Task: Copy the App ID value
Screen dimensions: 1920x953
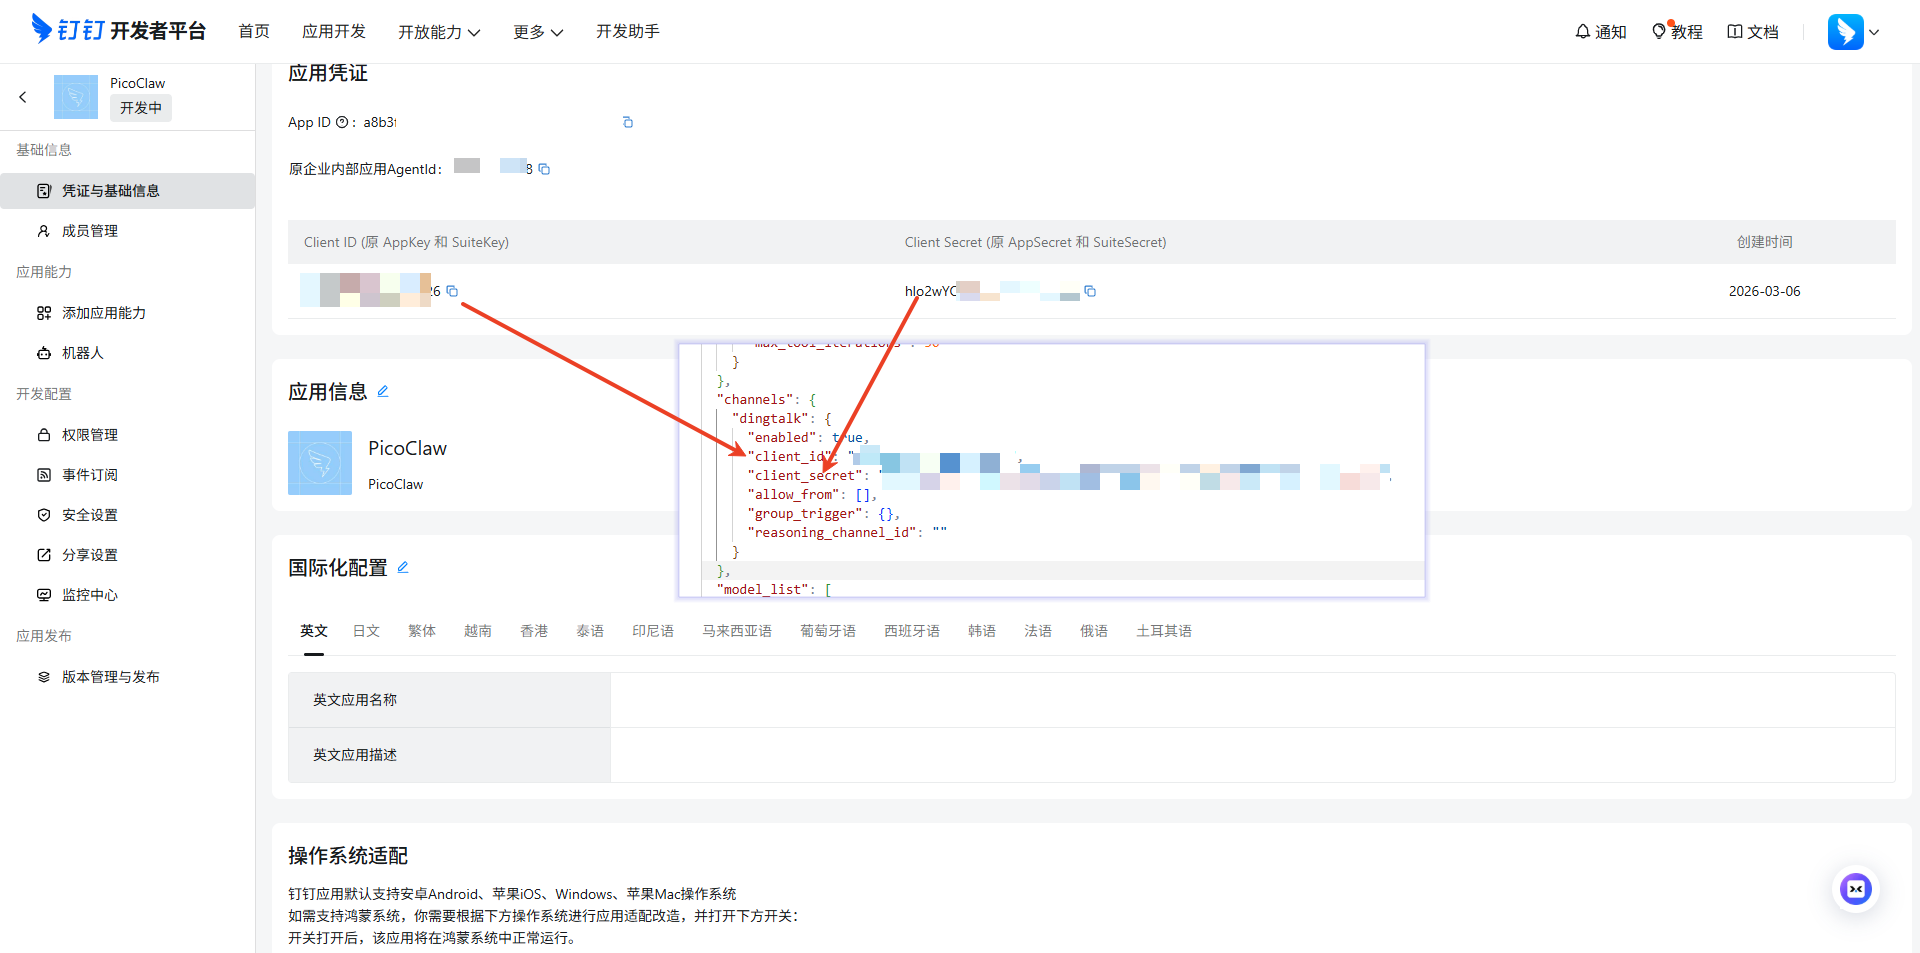Action: (628, 122)
